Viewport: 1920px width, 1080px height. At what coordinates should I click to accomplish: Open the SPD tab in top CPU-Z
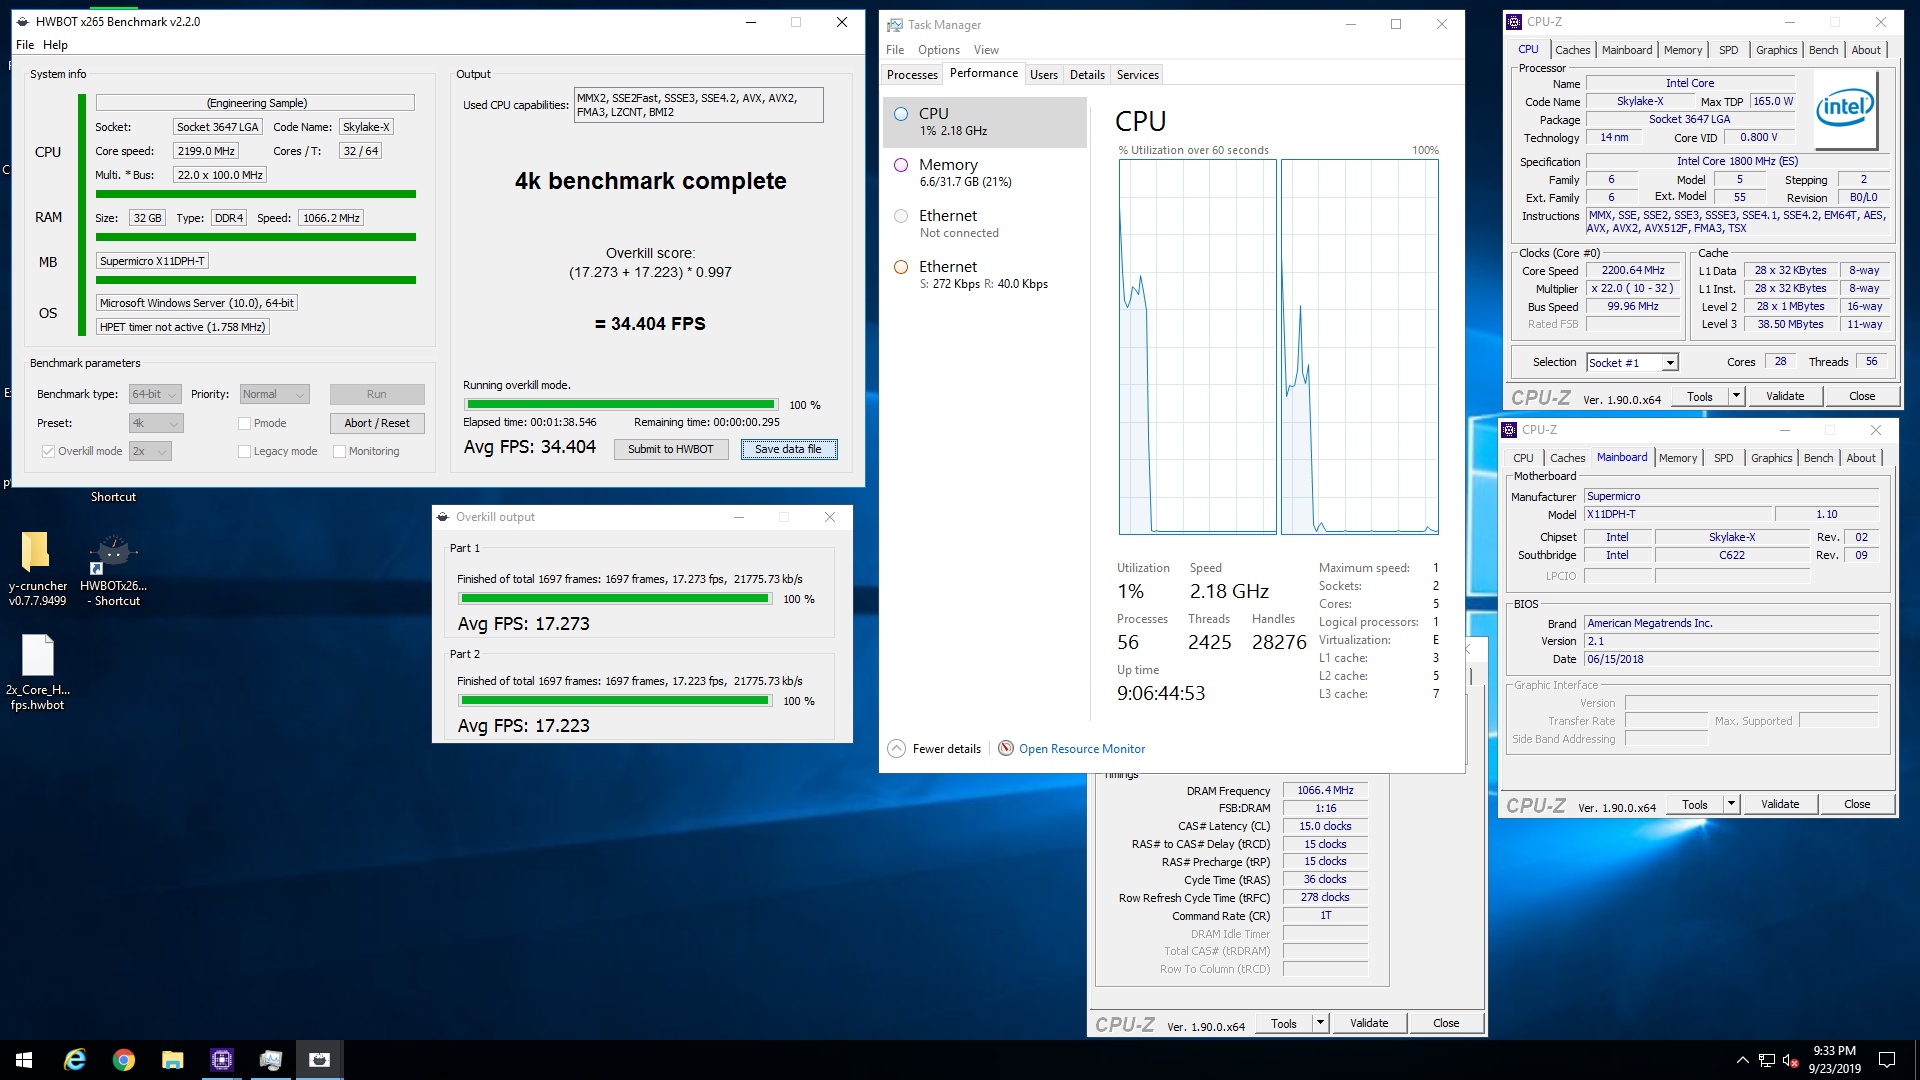click(1728, 50)
